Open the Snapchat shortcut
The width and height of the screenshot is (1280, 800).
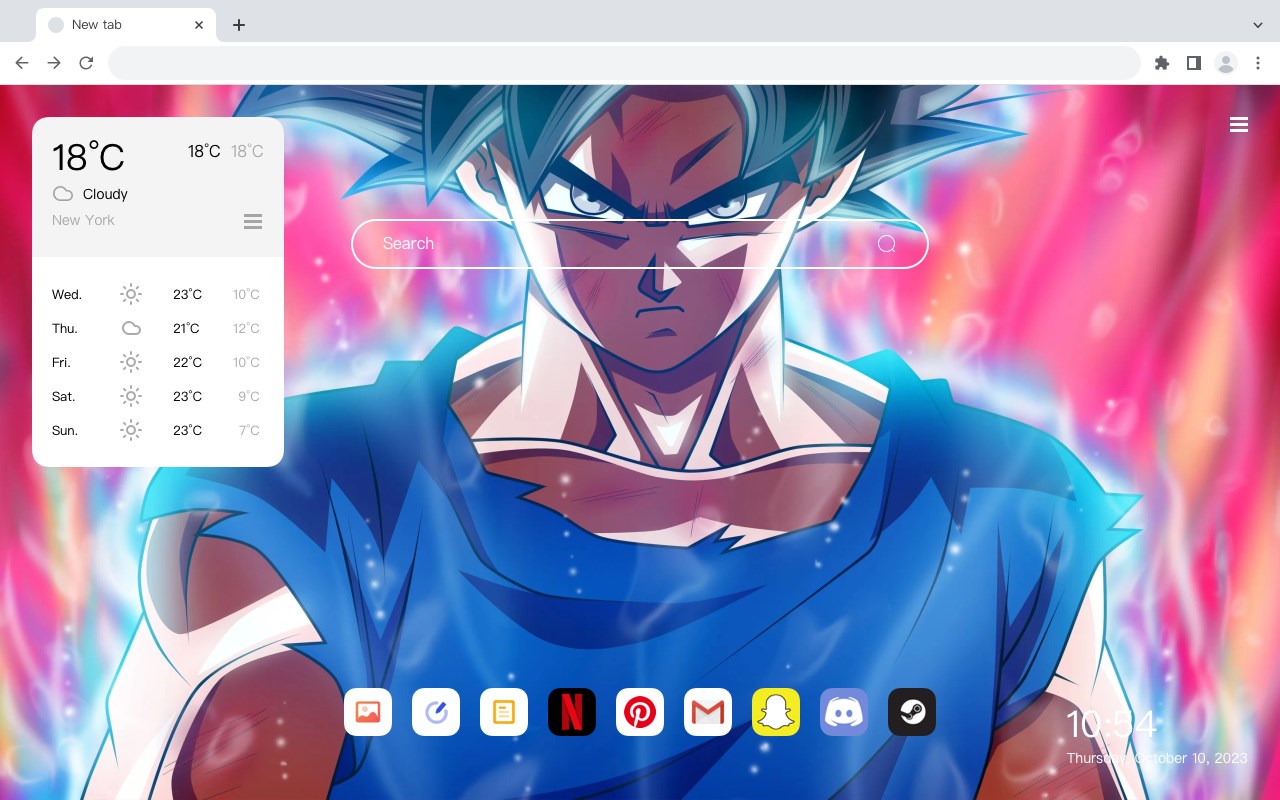(x=776, y=712)
